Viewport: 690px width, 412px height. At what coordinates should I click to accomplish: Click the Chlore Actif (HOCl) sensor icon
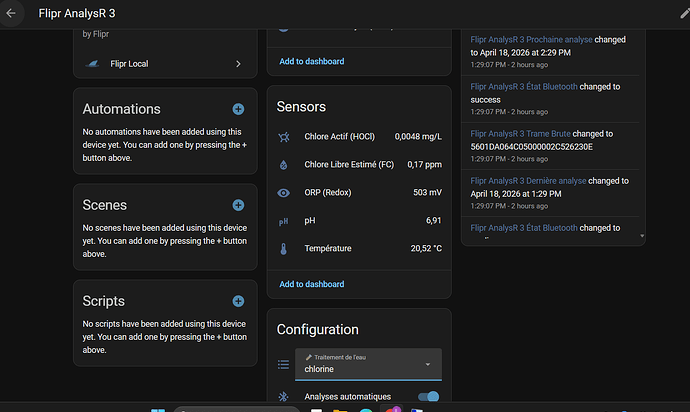pyautogui.click(x=284, y=137)
